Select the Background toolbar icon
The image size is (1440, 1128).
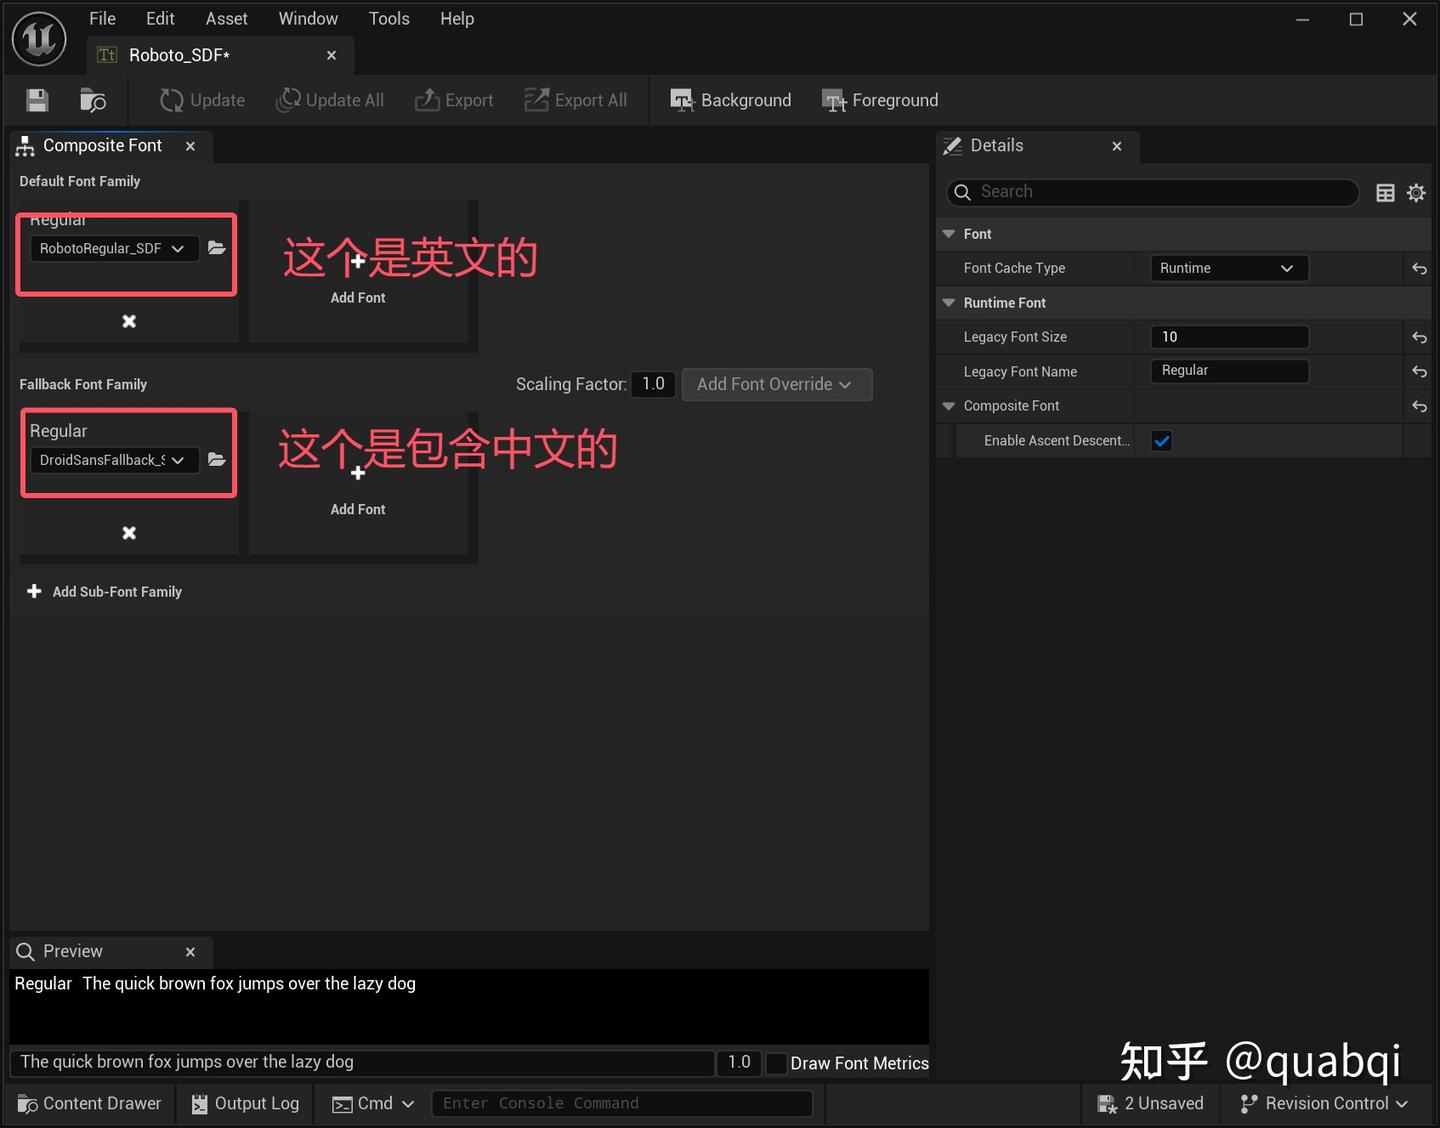[x=730, y=100]
